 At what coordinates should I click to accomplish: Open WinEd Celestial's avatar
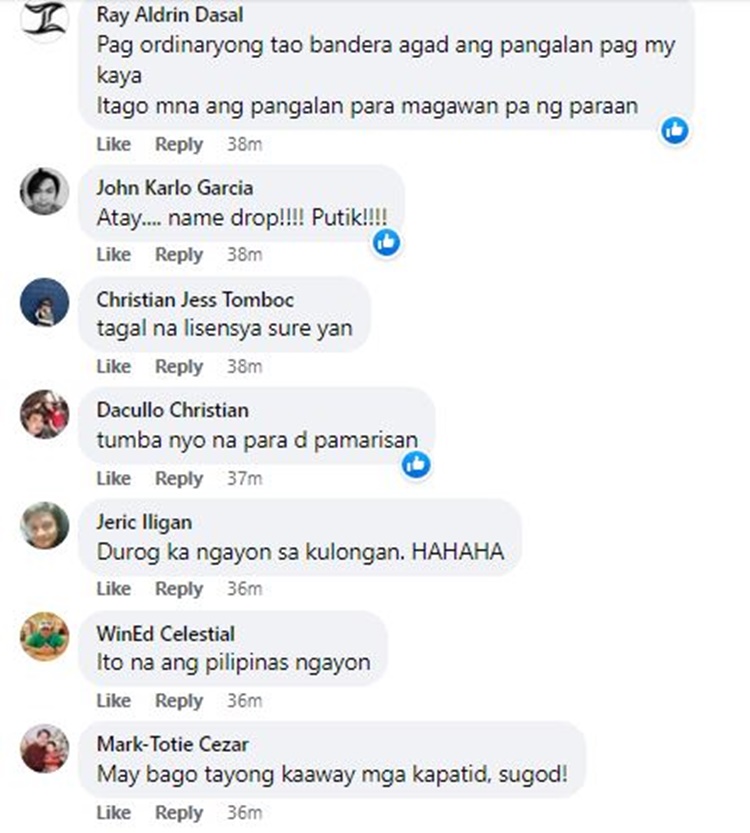point(45,636)
